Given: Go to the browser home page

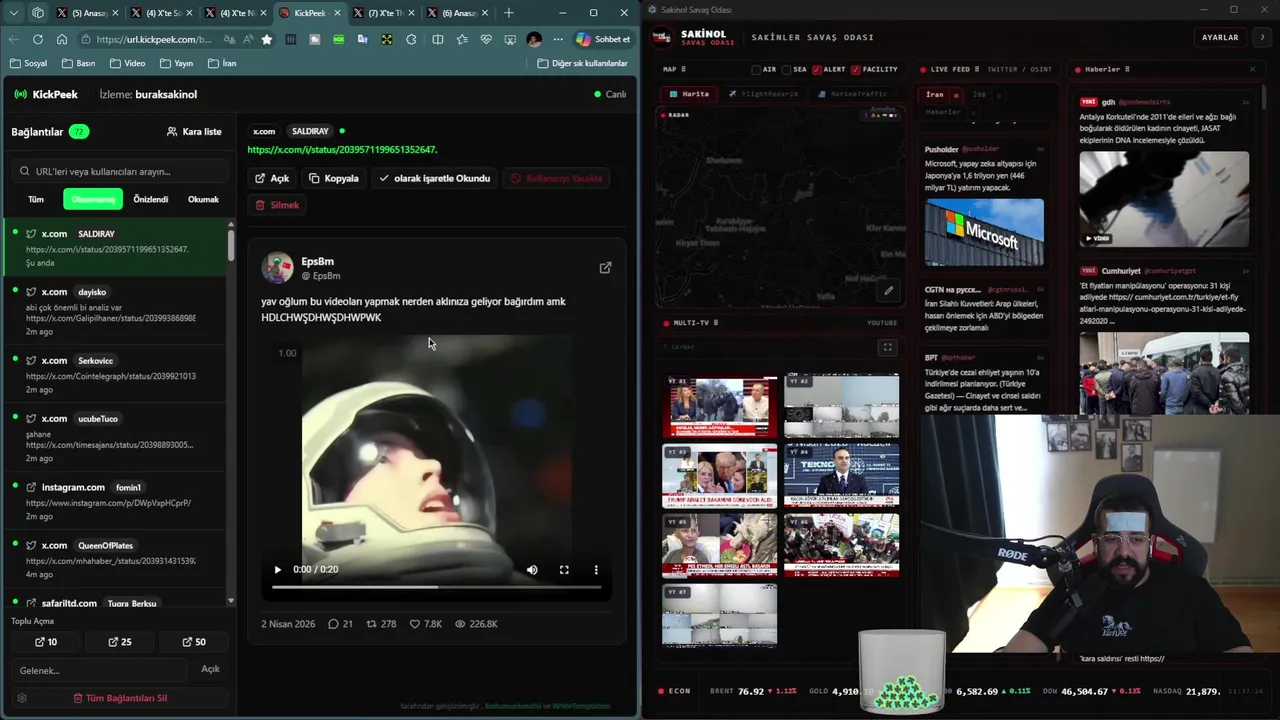Looking at the screenshot, I should (x=62, y=39).
